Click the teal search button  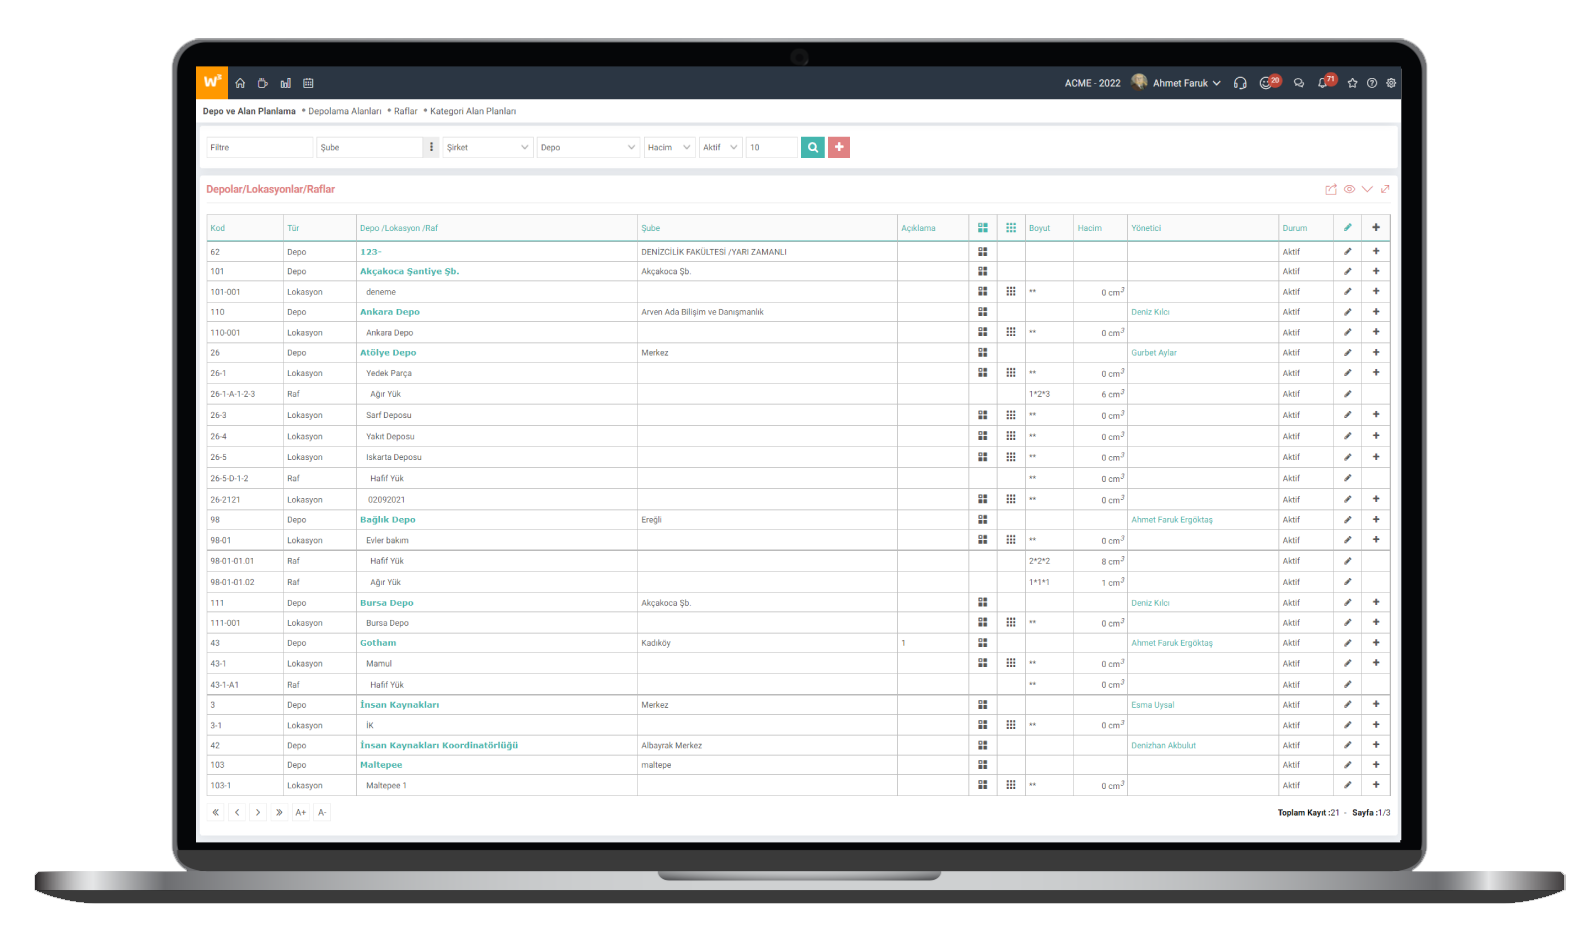813,147
